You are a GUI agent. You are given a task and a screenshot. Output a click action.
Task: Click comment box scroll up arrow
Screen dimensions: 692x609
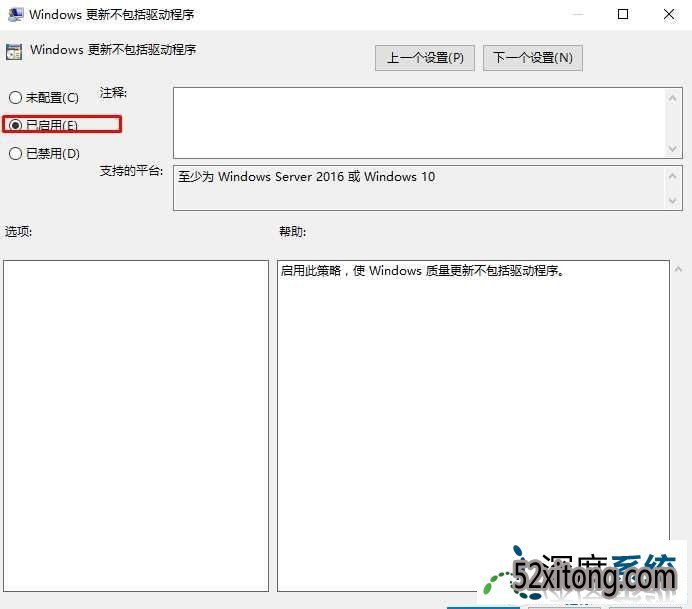point(673,98)
